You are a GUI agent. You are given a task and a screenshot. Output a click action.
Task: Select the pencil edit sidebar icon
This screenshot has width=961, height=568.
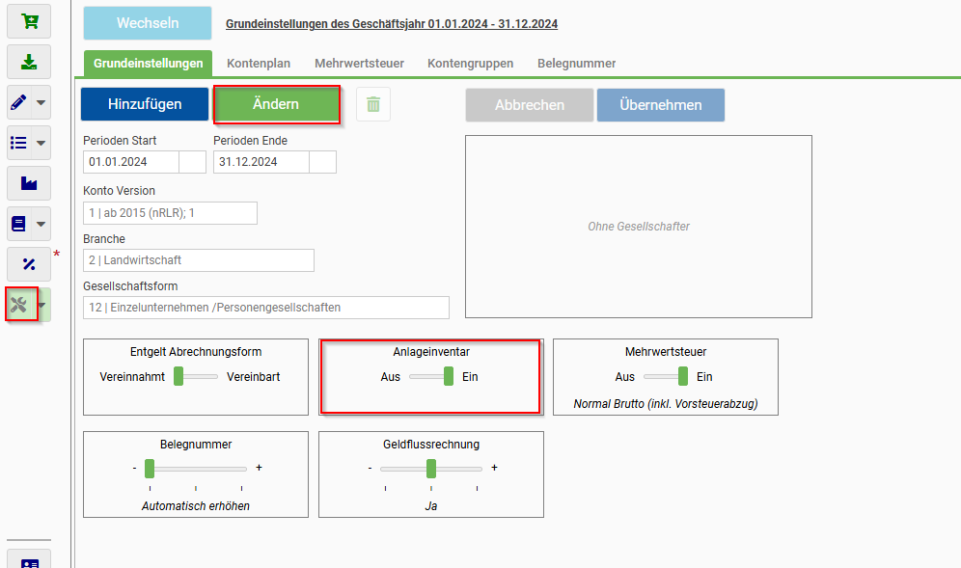pyautogui.click(x=19, y=102)
